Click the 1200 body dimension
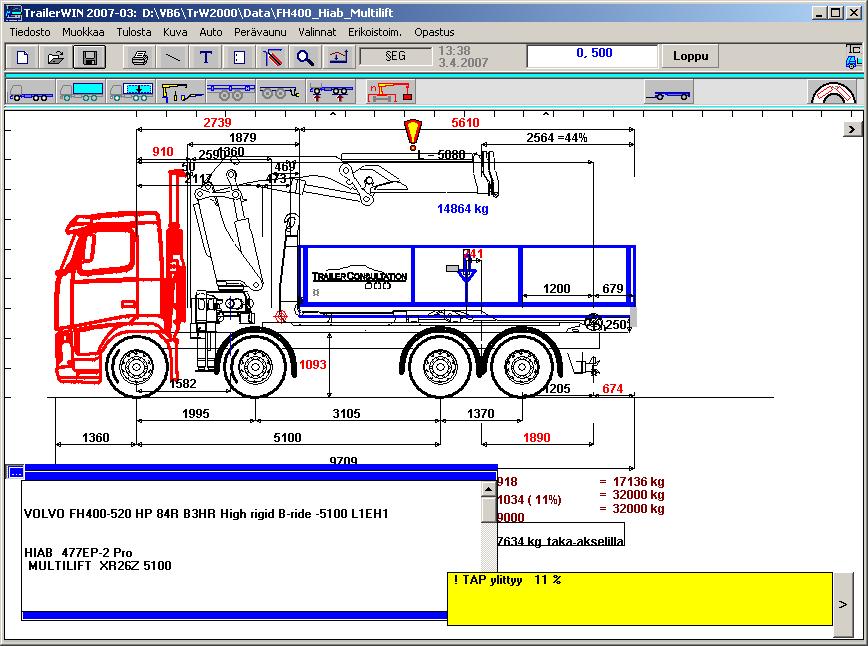Screen dimensions: 868x646 click(x=556, y=288)
